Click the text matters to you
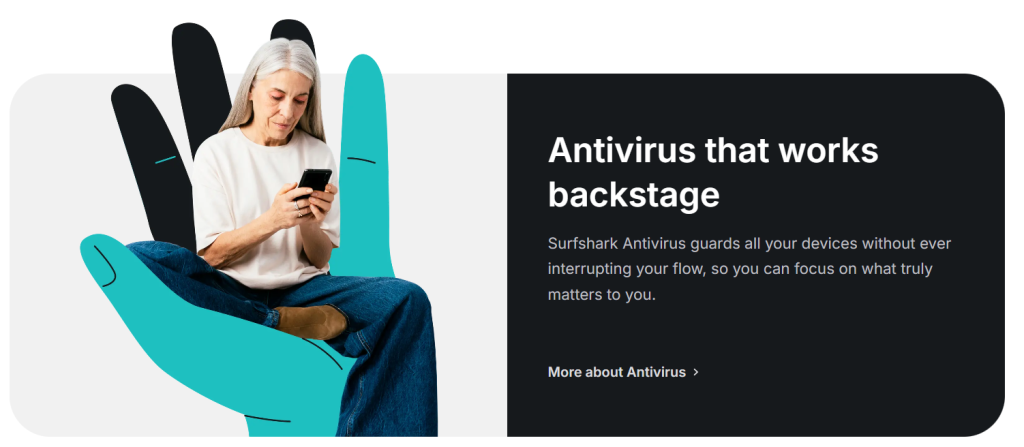This screenshot has height=447, width=1024. (601, 295)
